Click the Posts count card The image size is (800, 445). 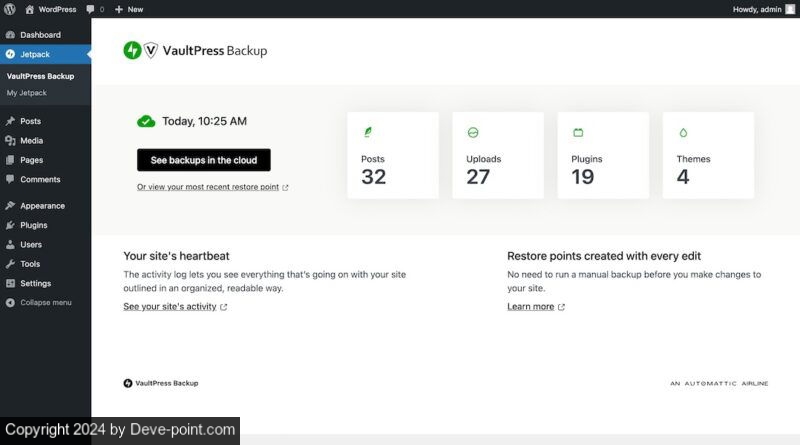pyautogui.click(x=393, y=155)
